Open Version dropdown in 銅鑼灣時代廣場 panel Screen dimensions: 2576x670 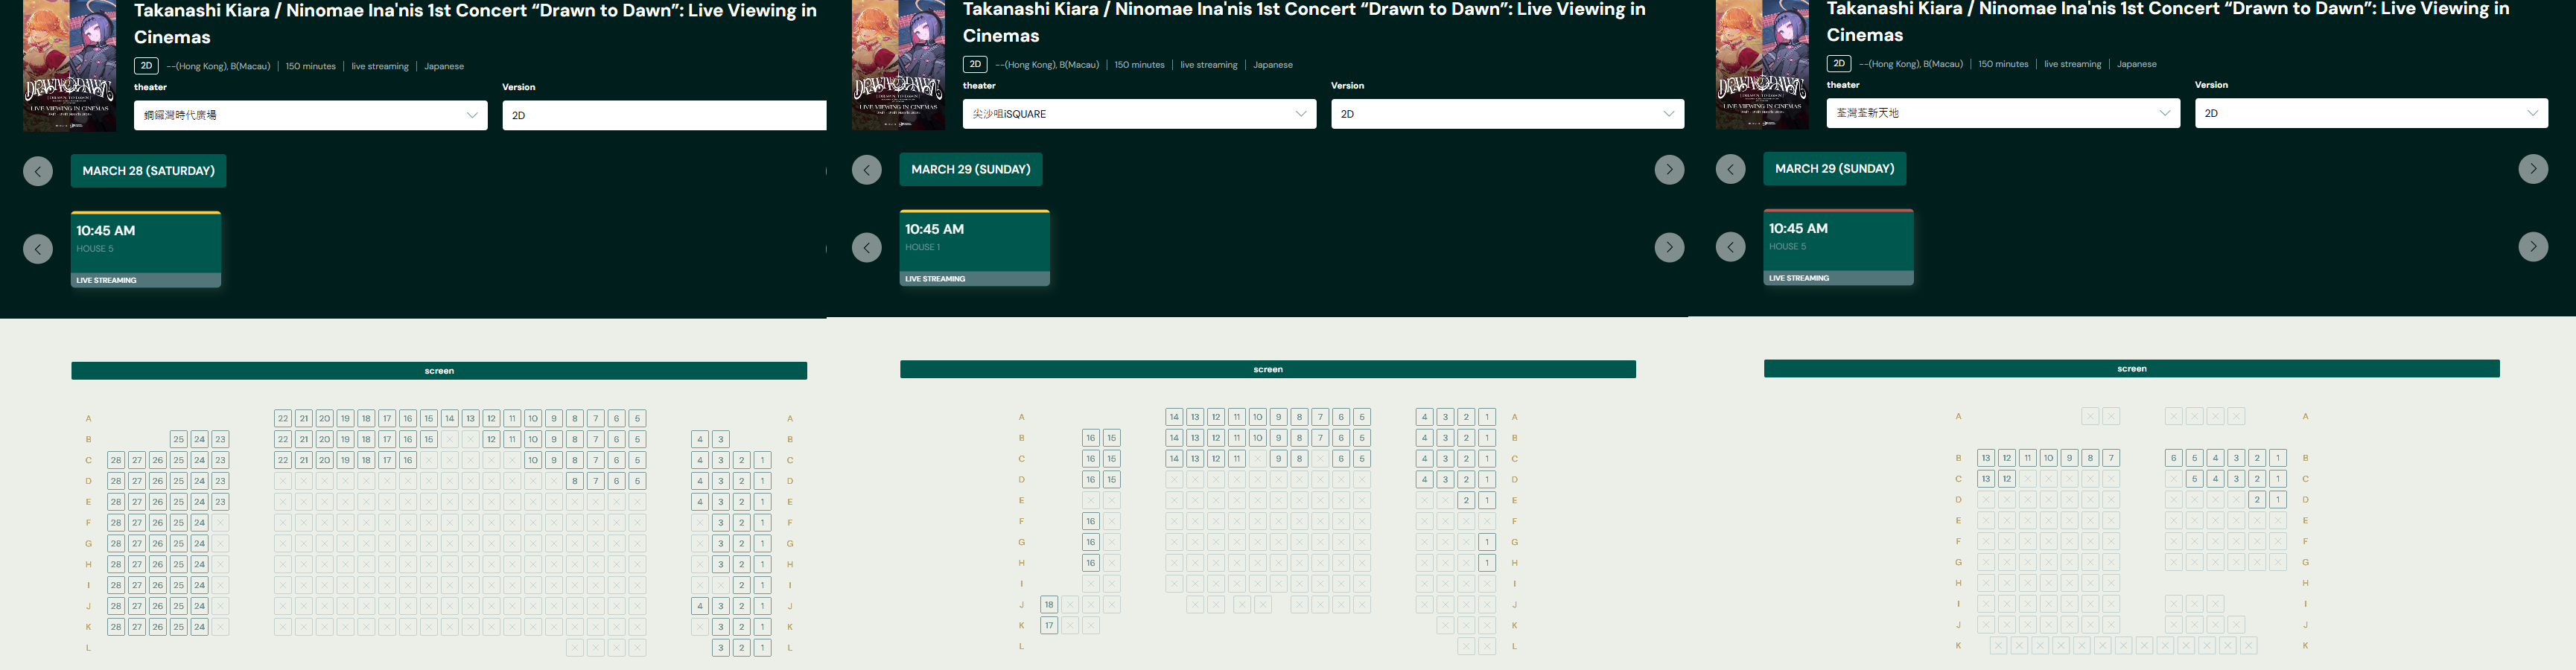665,115
